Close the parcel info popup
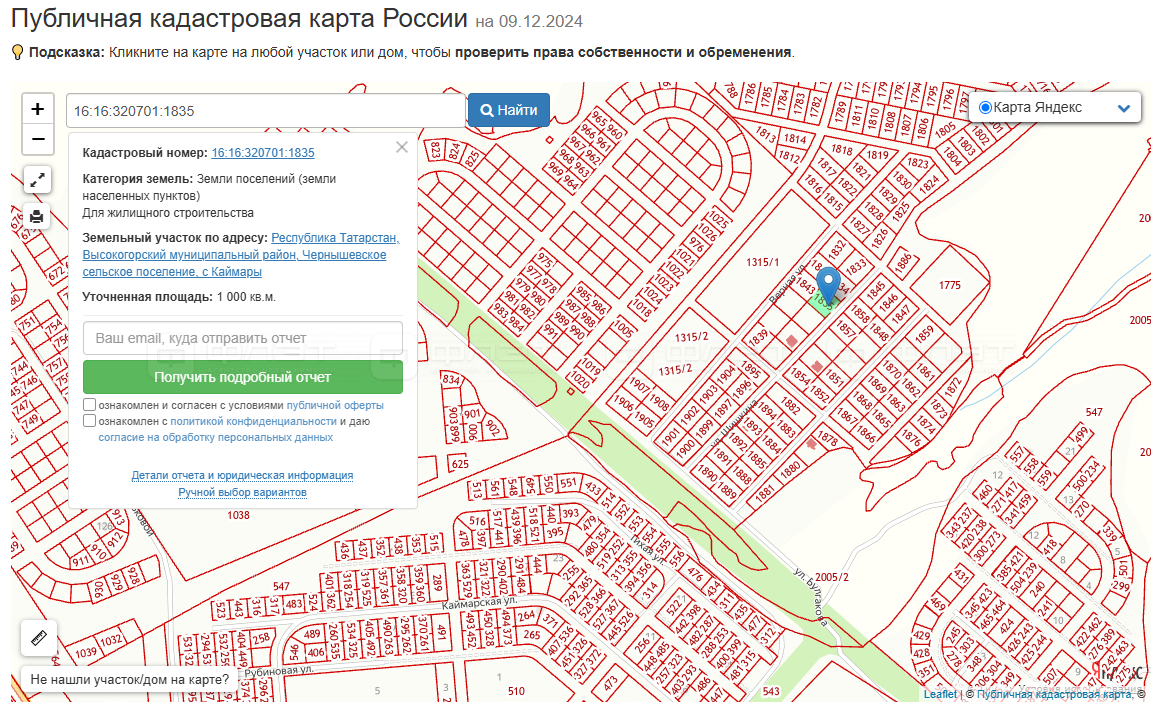The width and height of the screenshot is (1162, 715). [402, 147]
